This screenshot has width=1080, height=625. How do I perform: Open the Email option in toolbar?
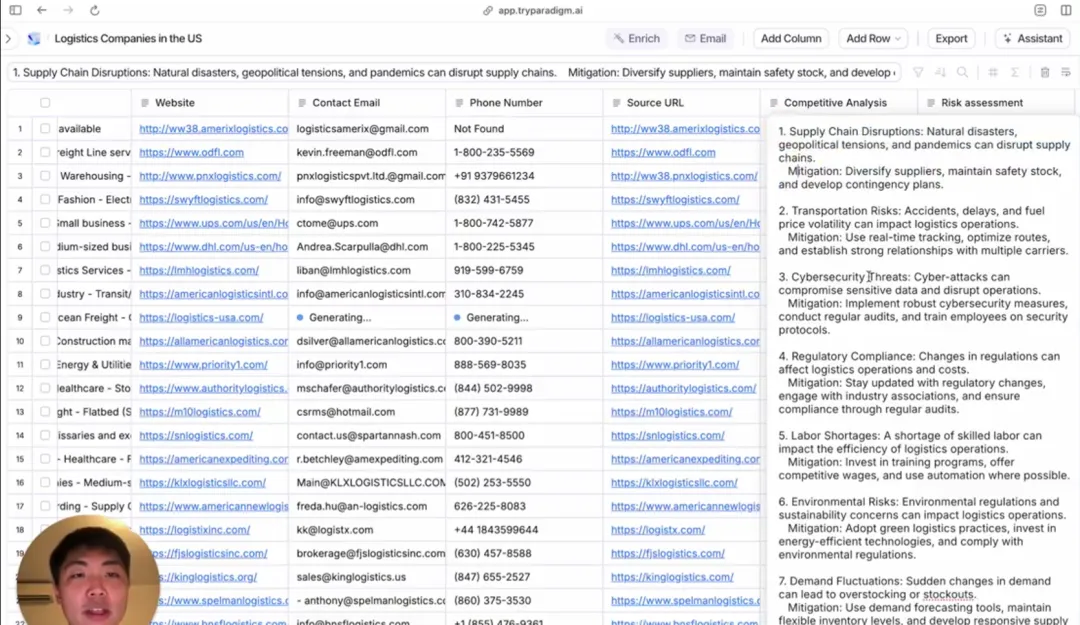tap(704, 39)
